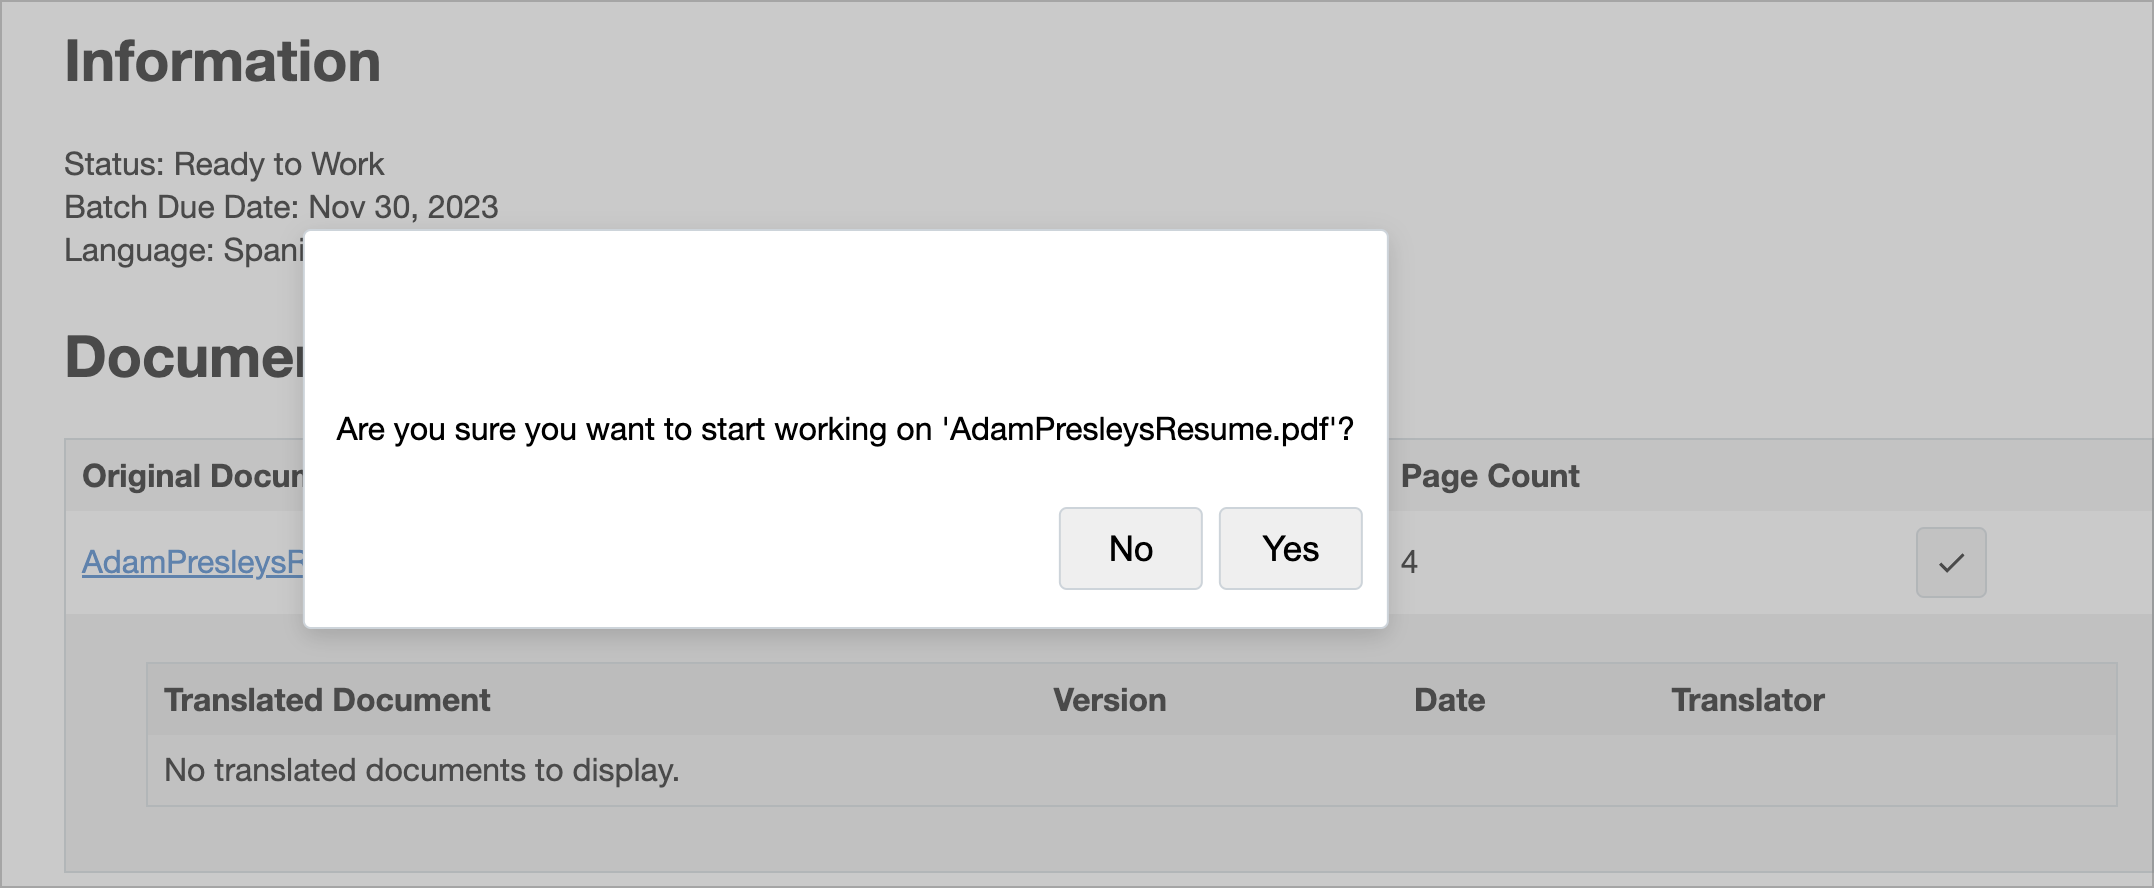The height and width of the screenshot is (888, 2154).
Task: Confirm start working with the Yes button
Action: tap(1290, 548)
